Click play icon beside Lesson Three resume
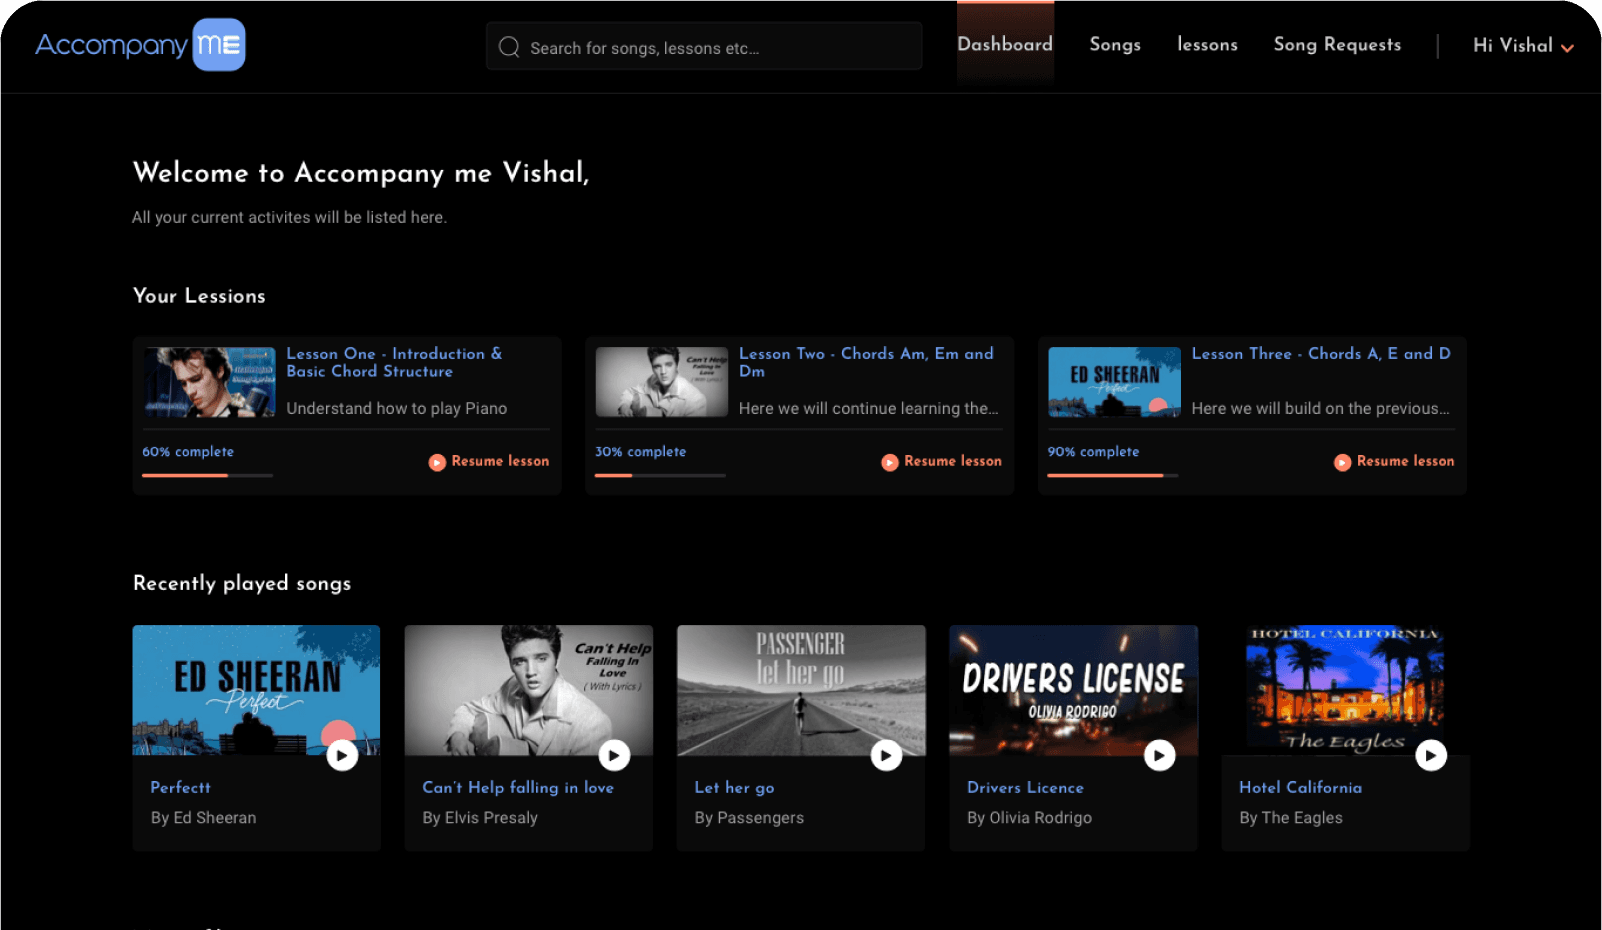The width and height of the screenshot is (1602, 930). pos(1342,462)
